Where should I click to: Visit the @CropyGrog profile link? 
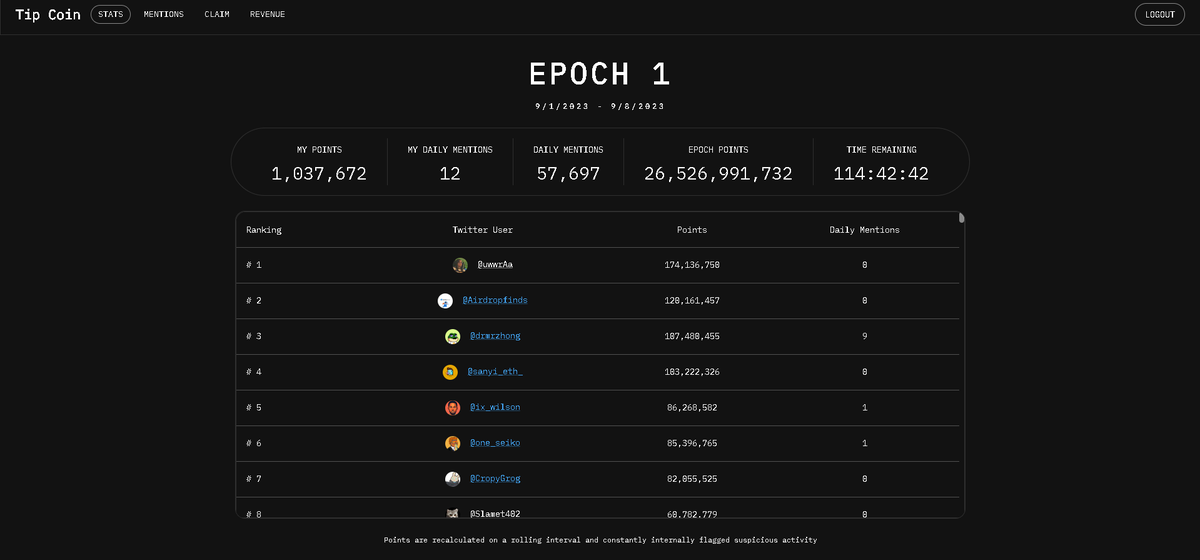click(495, 479)
